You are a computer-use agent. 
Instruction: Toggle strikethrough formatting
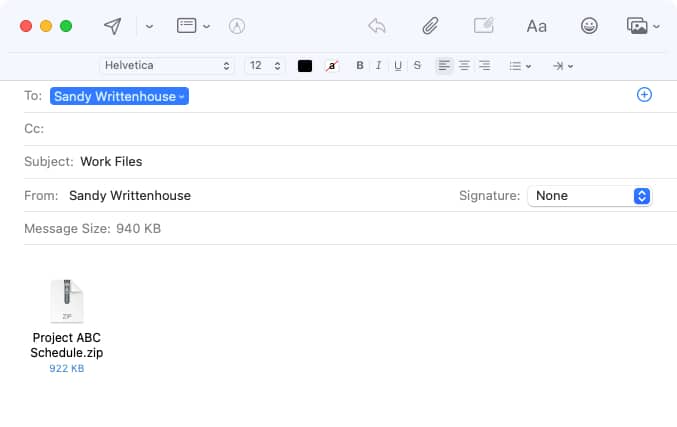tap(417, 66)
